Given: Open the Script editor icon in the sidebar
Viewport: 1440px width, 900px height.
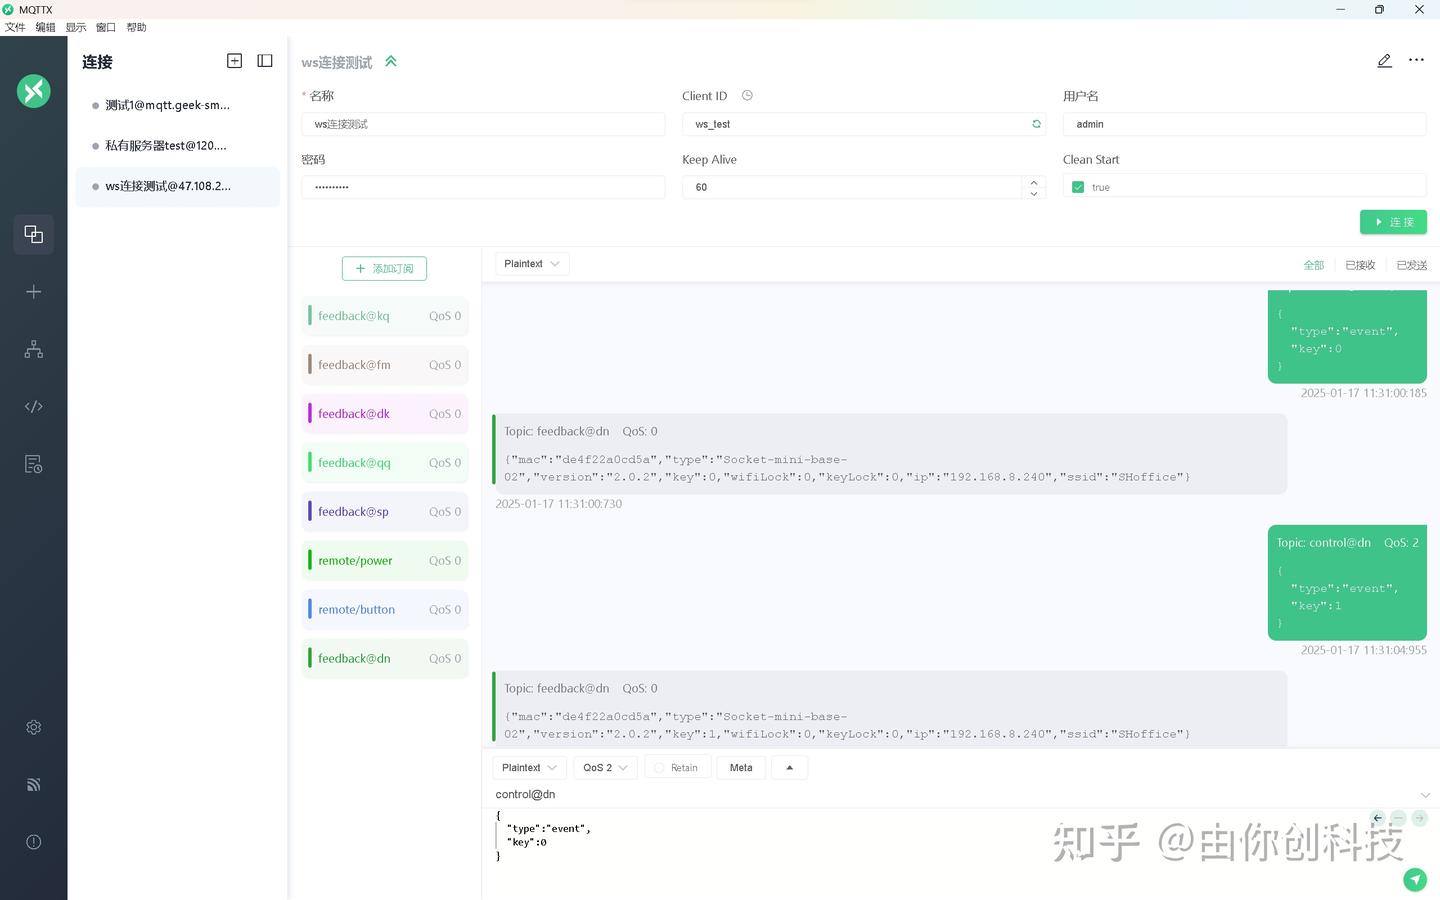Looking at the screenshot, I should [x=33, y=406].
